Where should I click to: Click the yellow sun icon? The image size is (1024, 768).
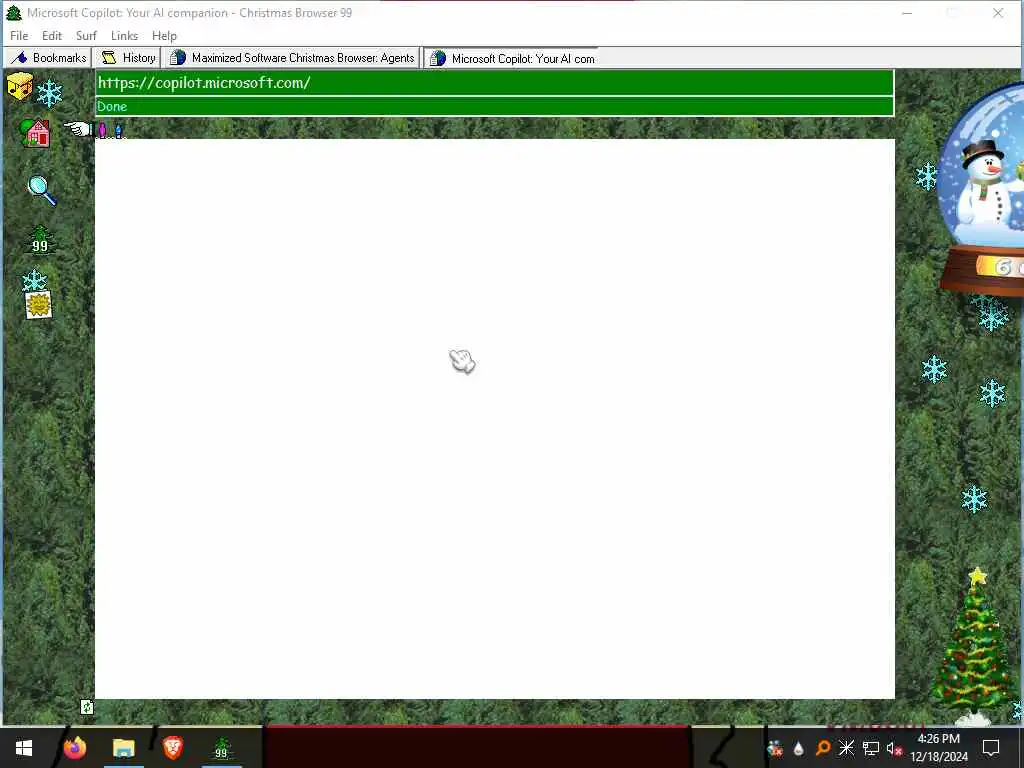click(39, 305)
